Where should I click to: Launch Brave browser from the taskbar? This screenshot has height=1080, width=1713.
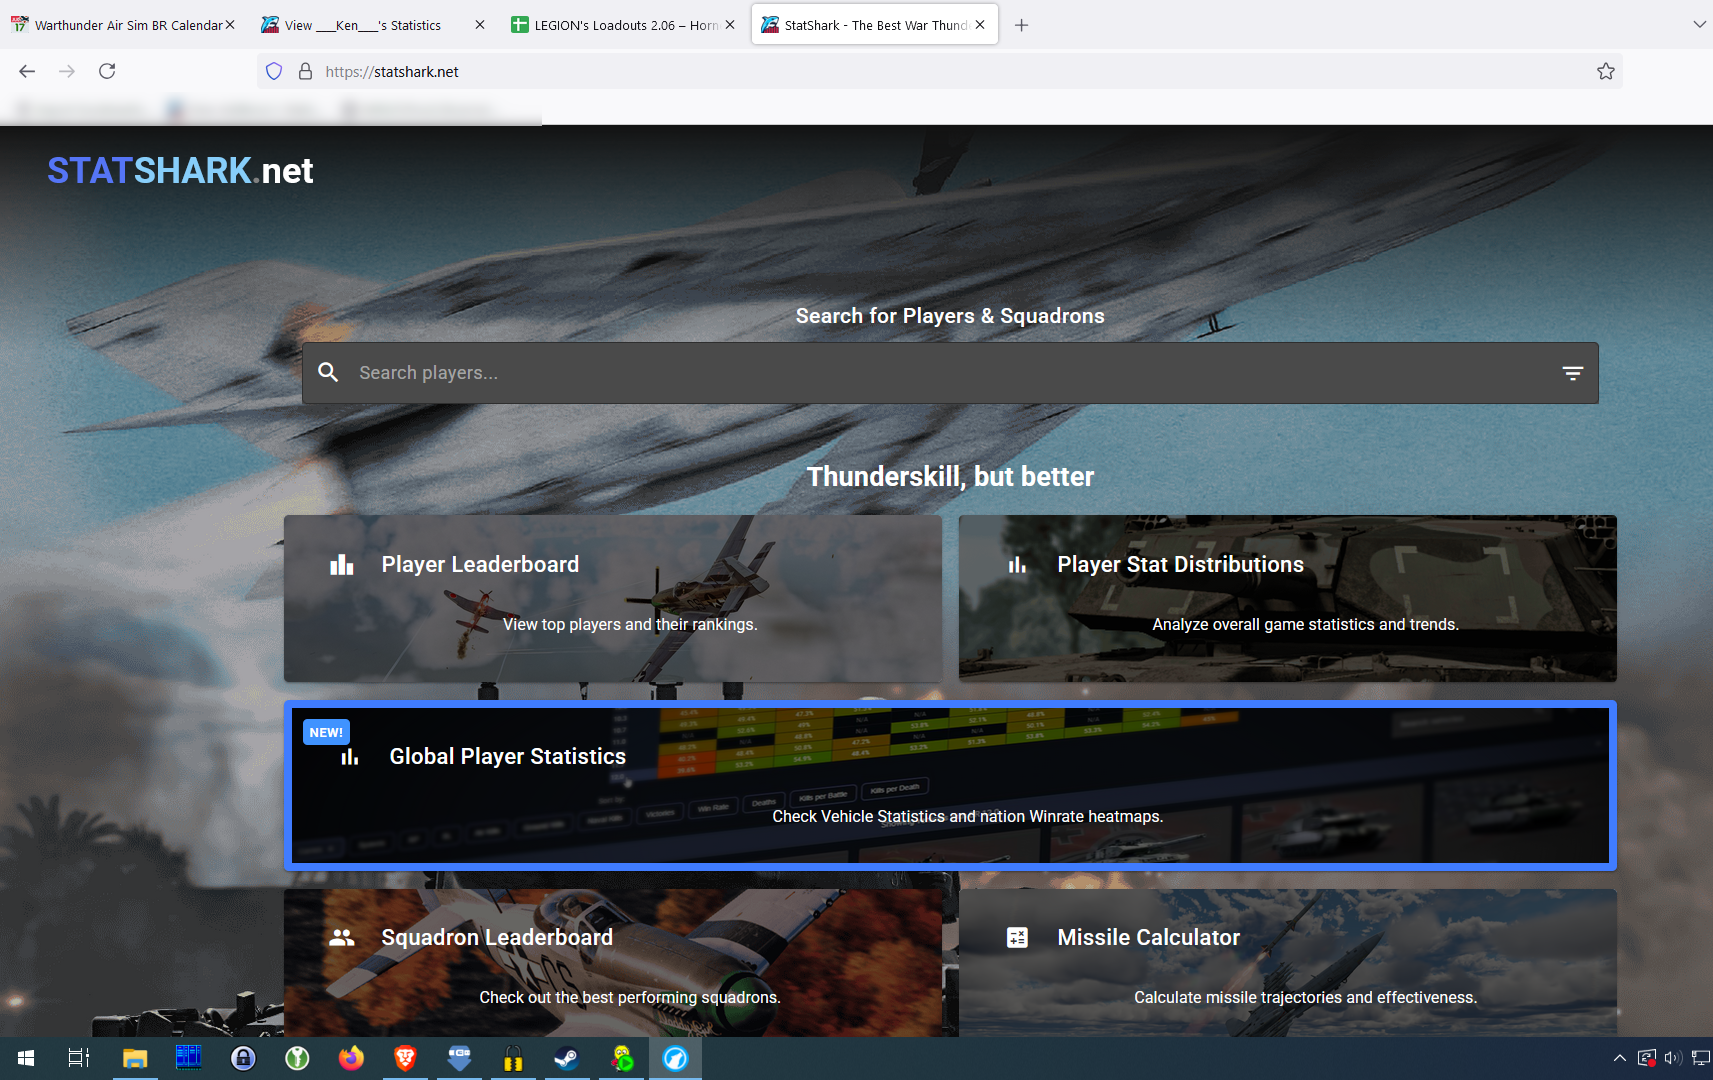click(x=405, y=1058)
